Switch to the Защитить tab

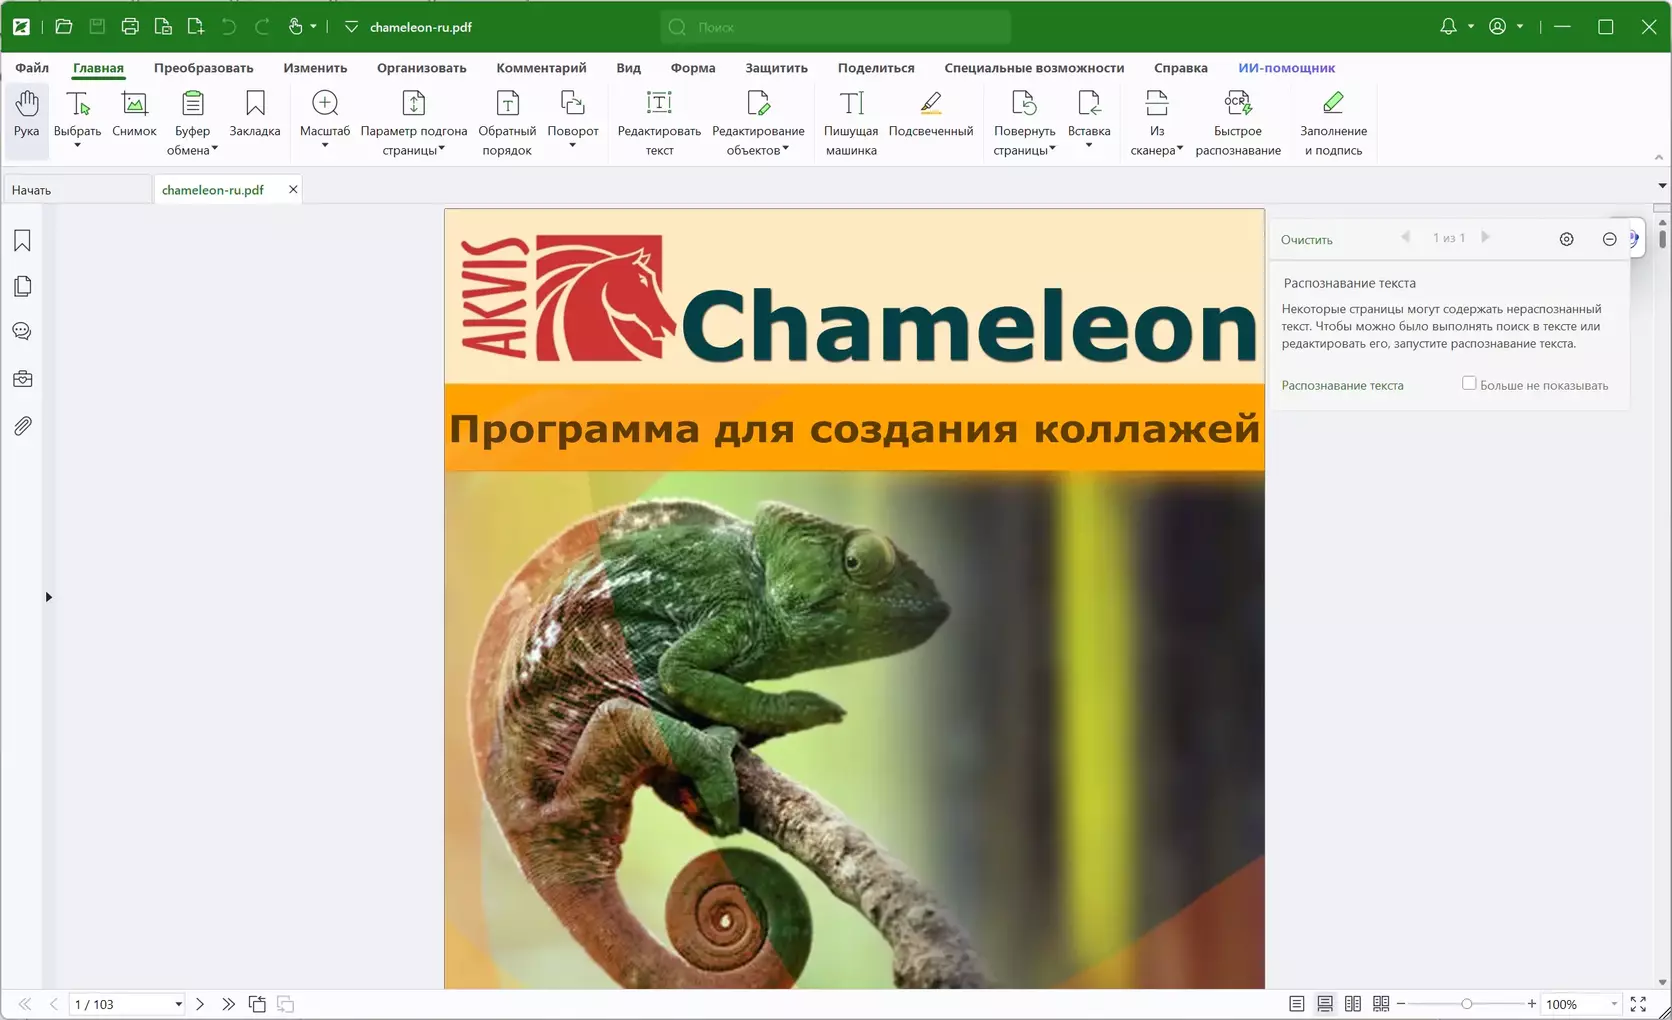tap(776, 68)
